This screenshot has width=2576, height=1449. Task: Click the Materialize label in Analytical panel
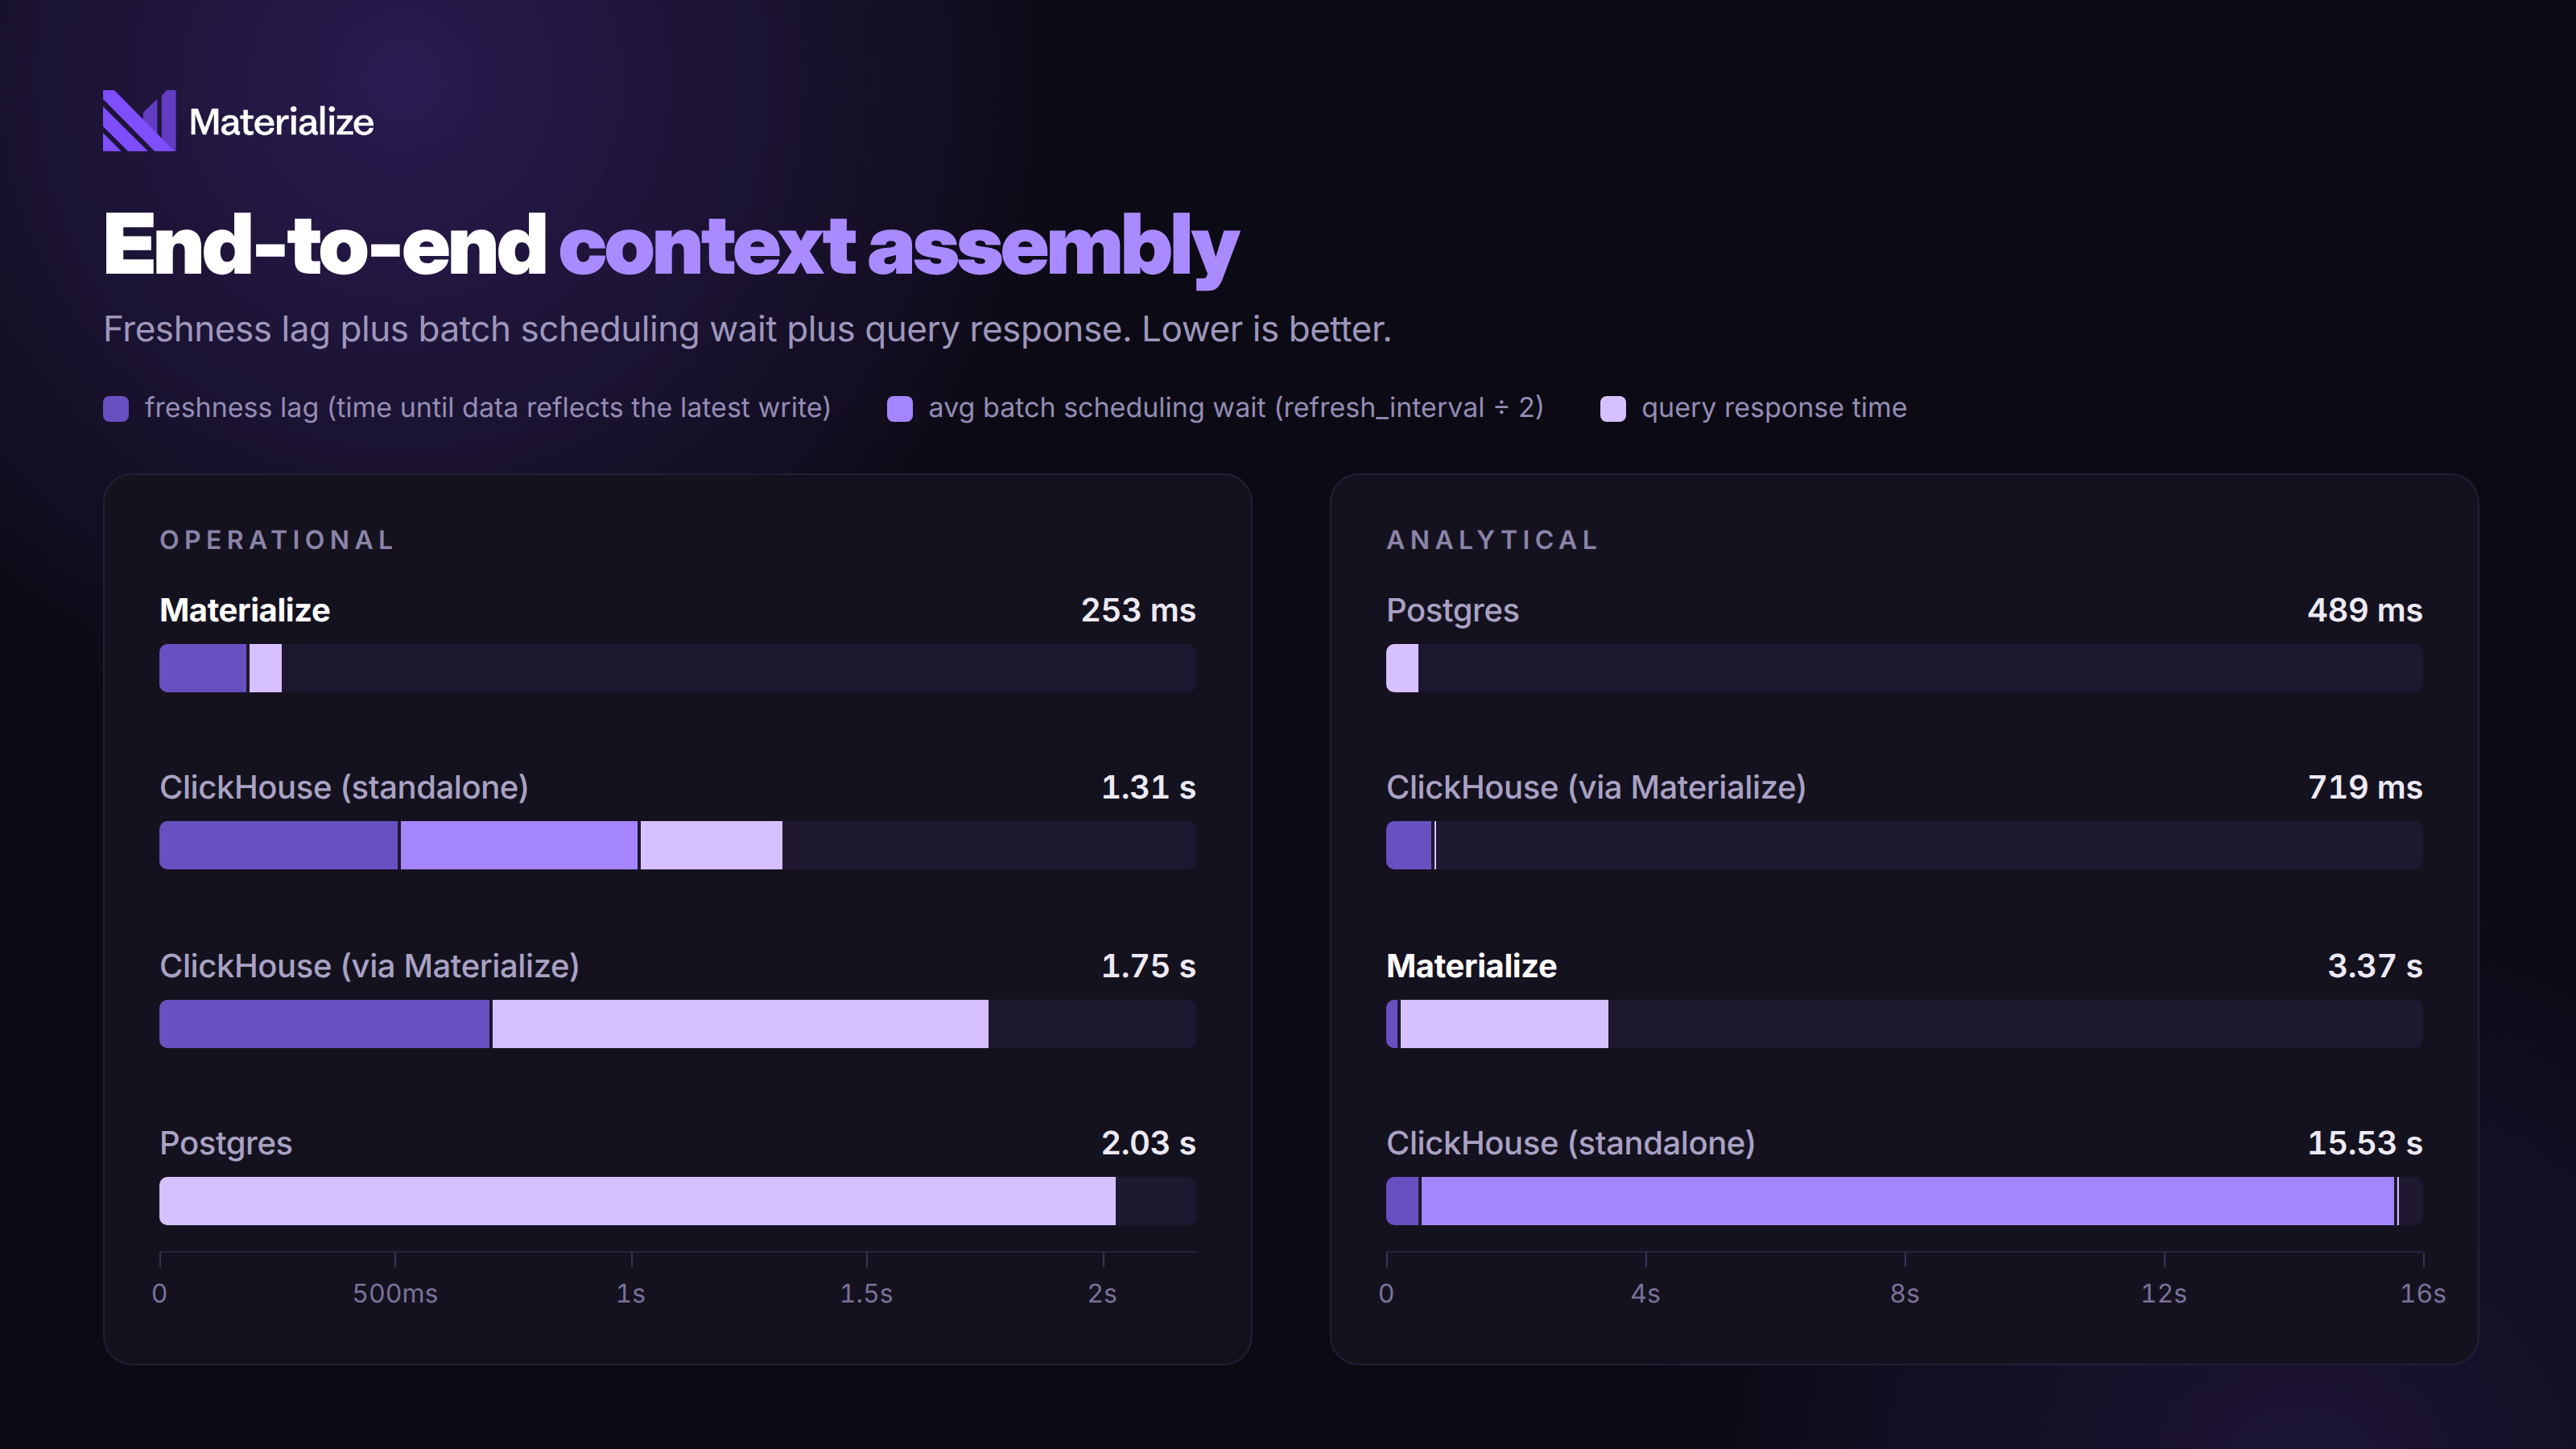coord(1471,966)
